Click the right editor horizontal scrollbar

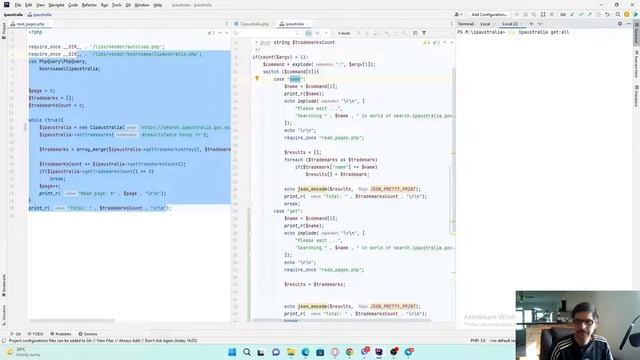point(342,320)
